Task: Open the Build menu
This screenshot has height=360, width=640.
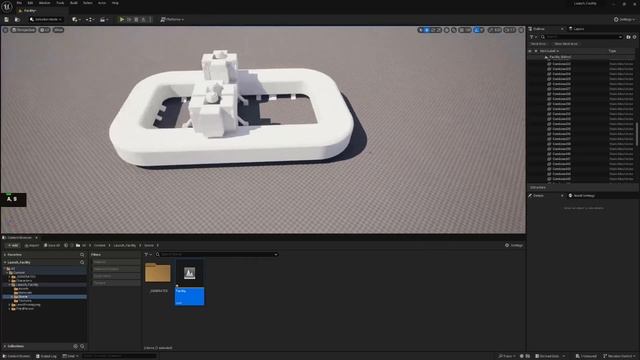Action: (x=74, y=3)
